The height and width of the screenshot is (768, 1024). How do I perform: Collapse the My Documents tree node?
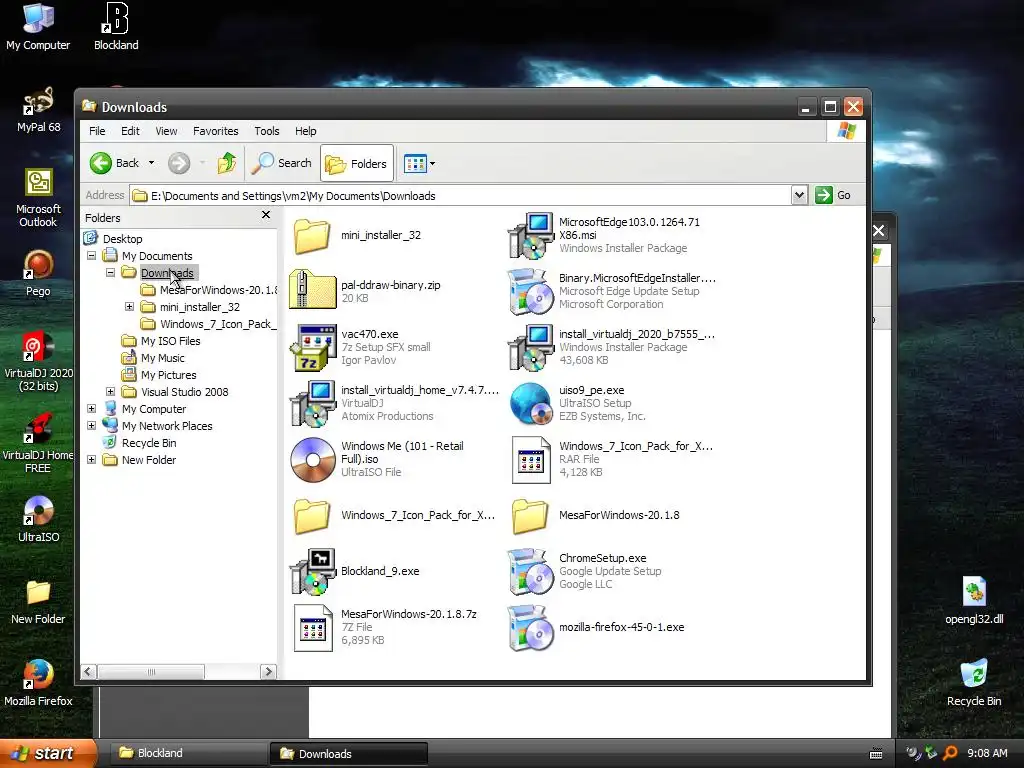[91, 256]
